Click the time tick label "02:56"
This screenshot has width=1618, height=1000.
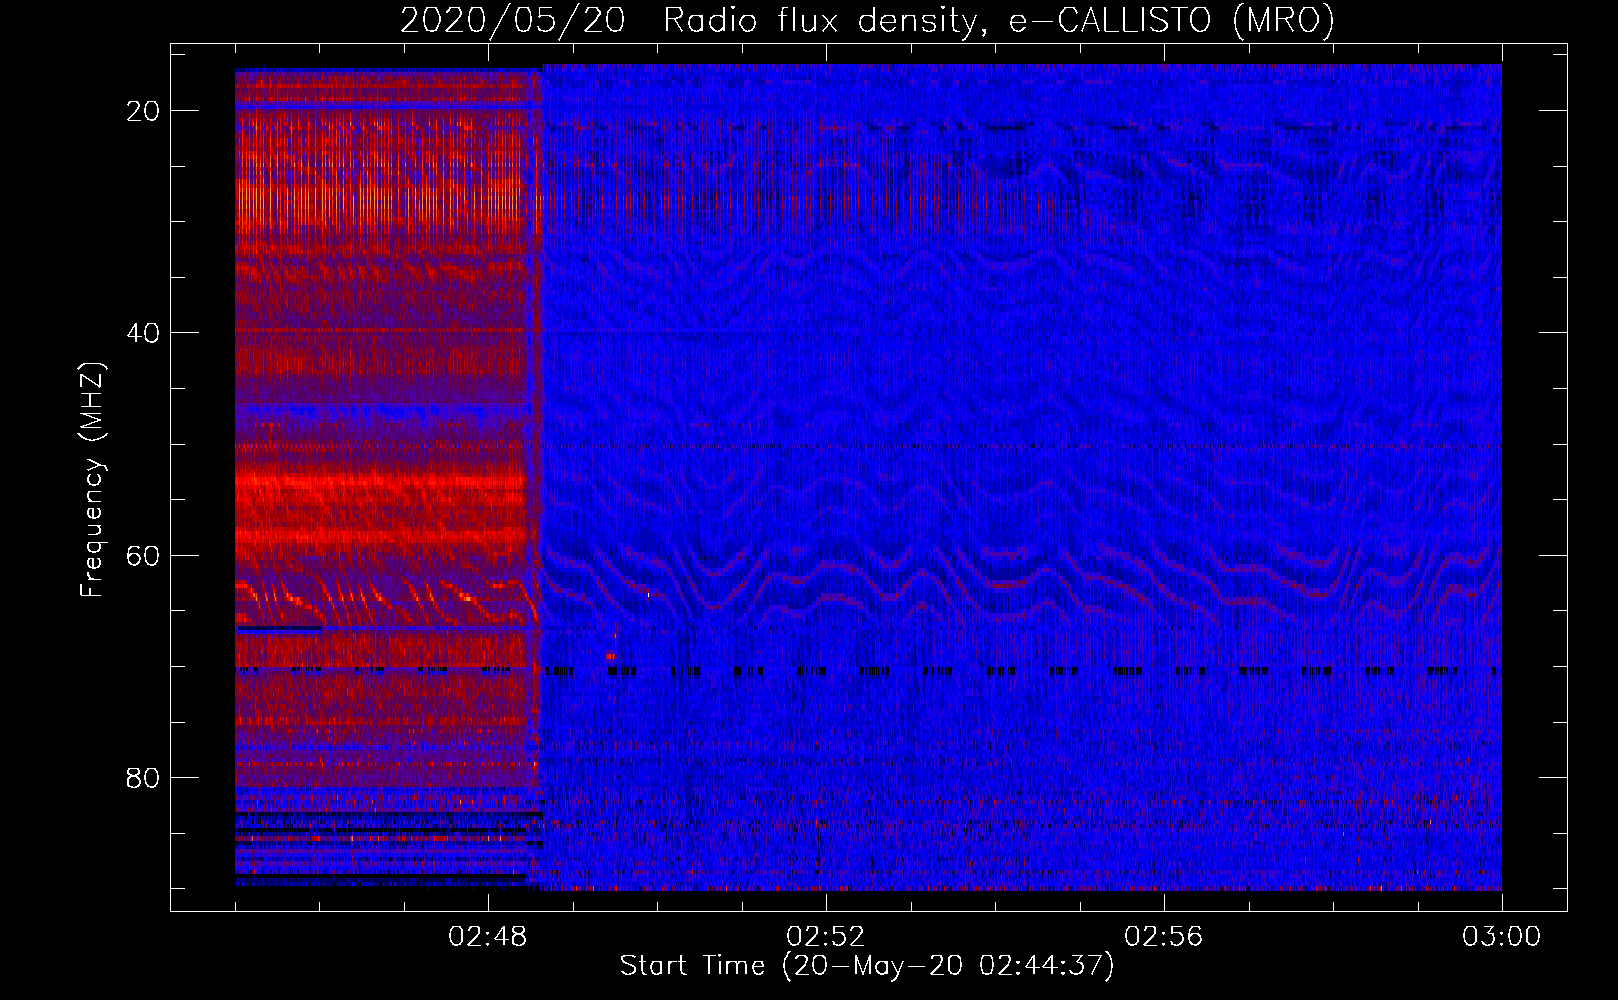click(1164, 937)
